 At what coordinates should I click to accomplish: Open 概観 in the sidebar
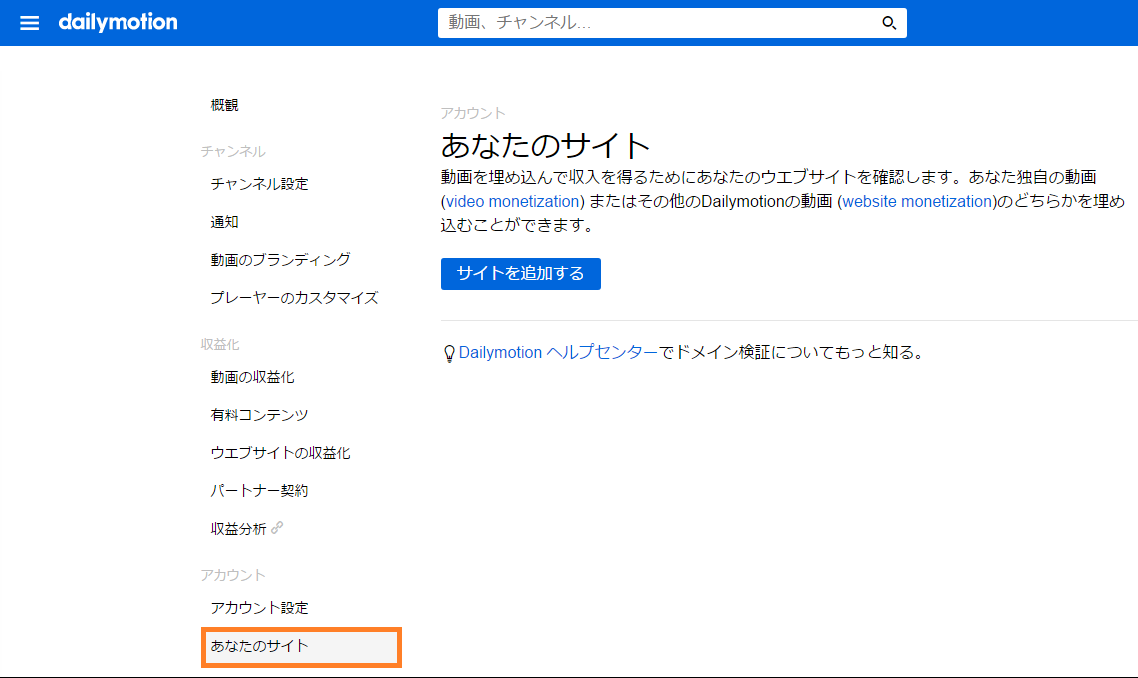(x=224, y=105)
